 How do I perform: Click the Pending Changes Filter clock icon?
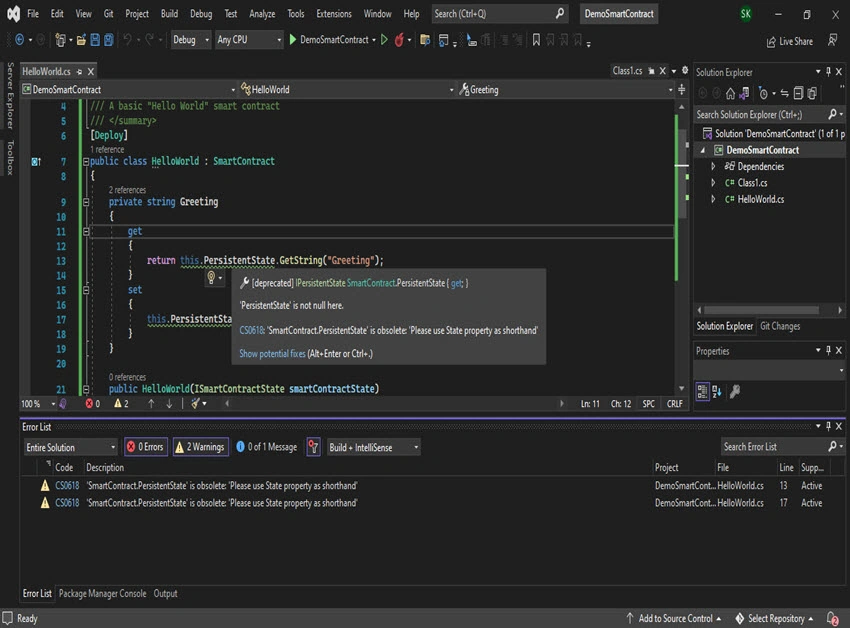point(763,94)
